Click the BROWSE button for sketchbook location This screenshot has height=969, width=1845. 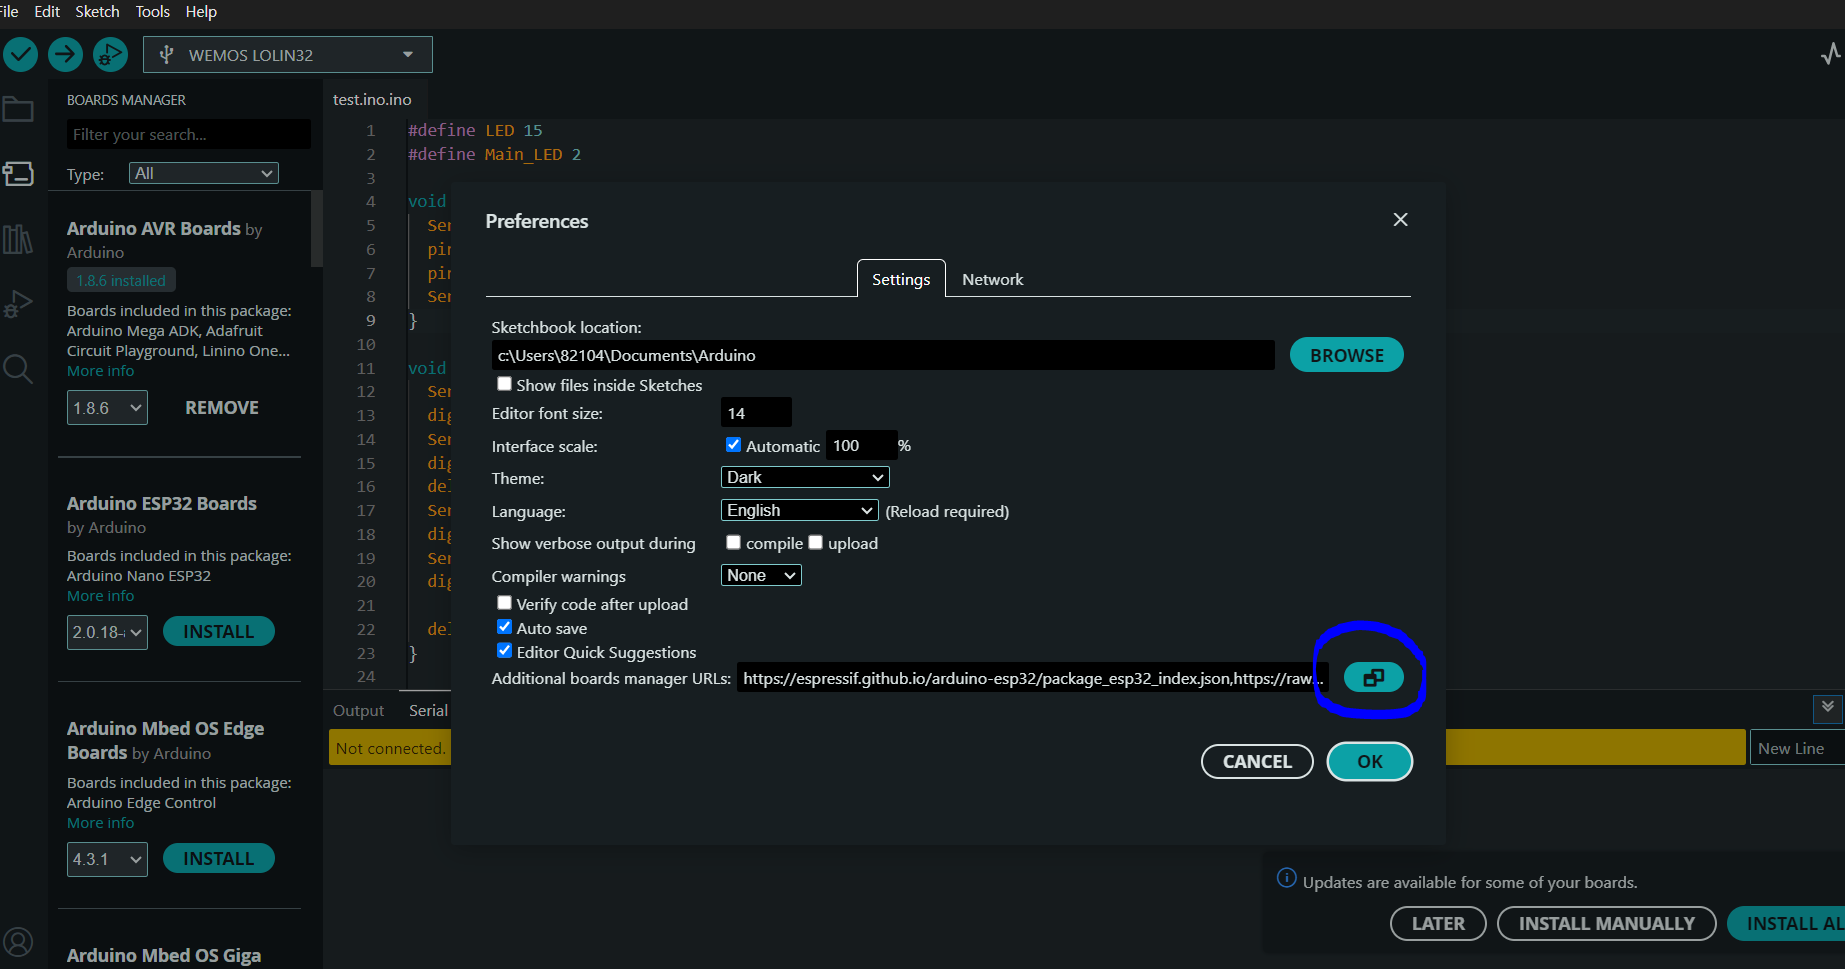coord(1346,355)
